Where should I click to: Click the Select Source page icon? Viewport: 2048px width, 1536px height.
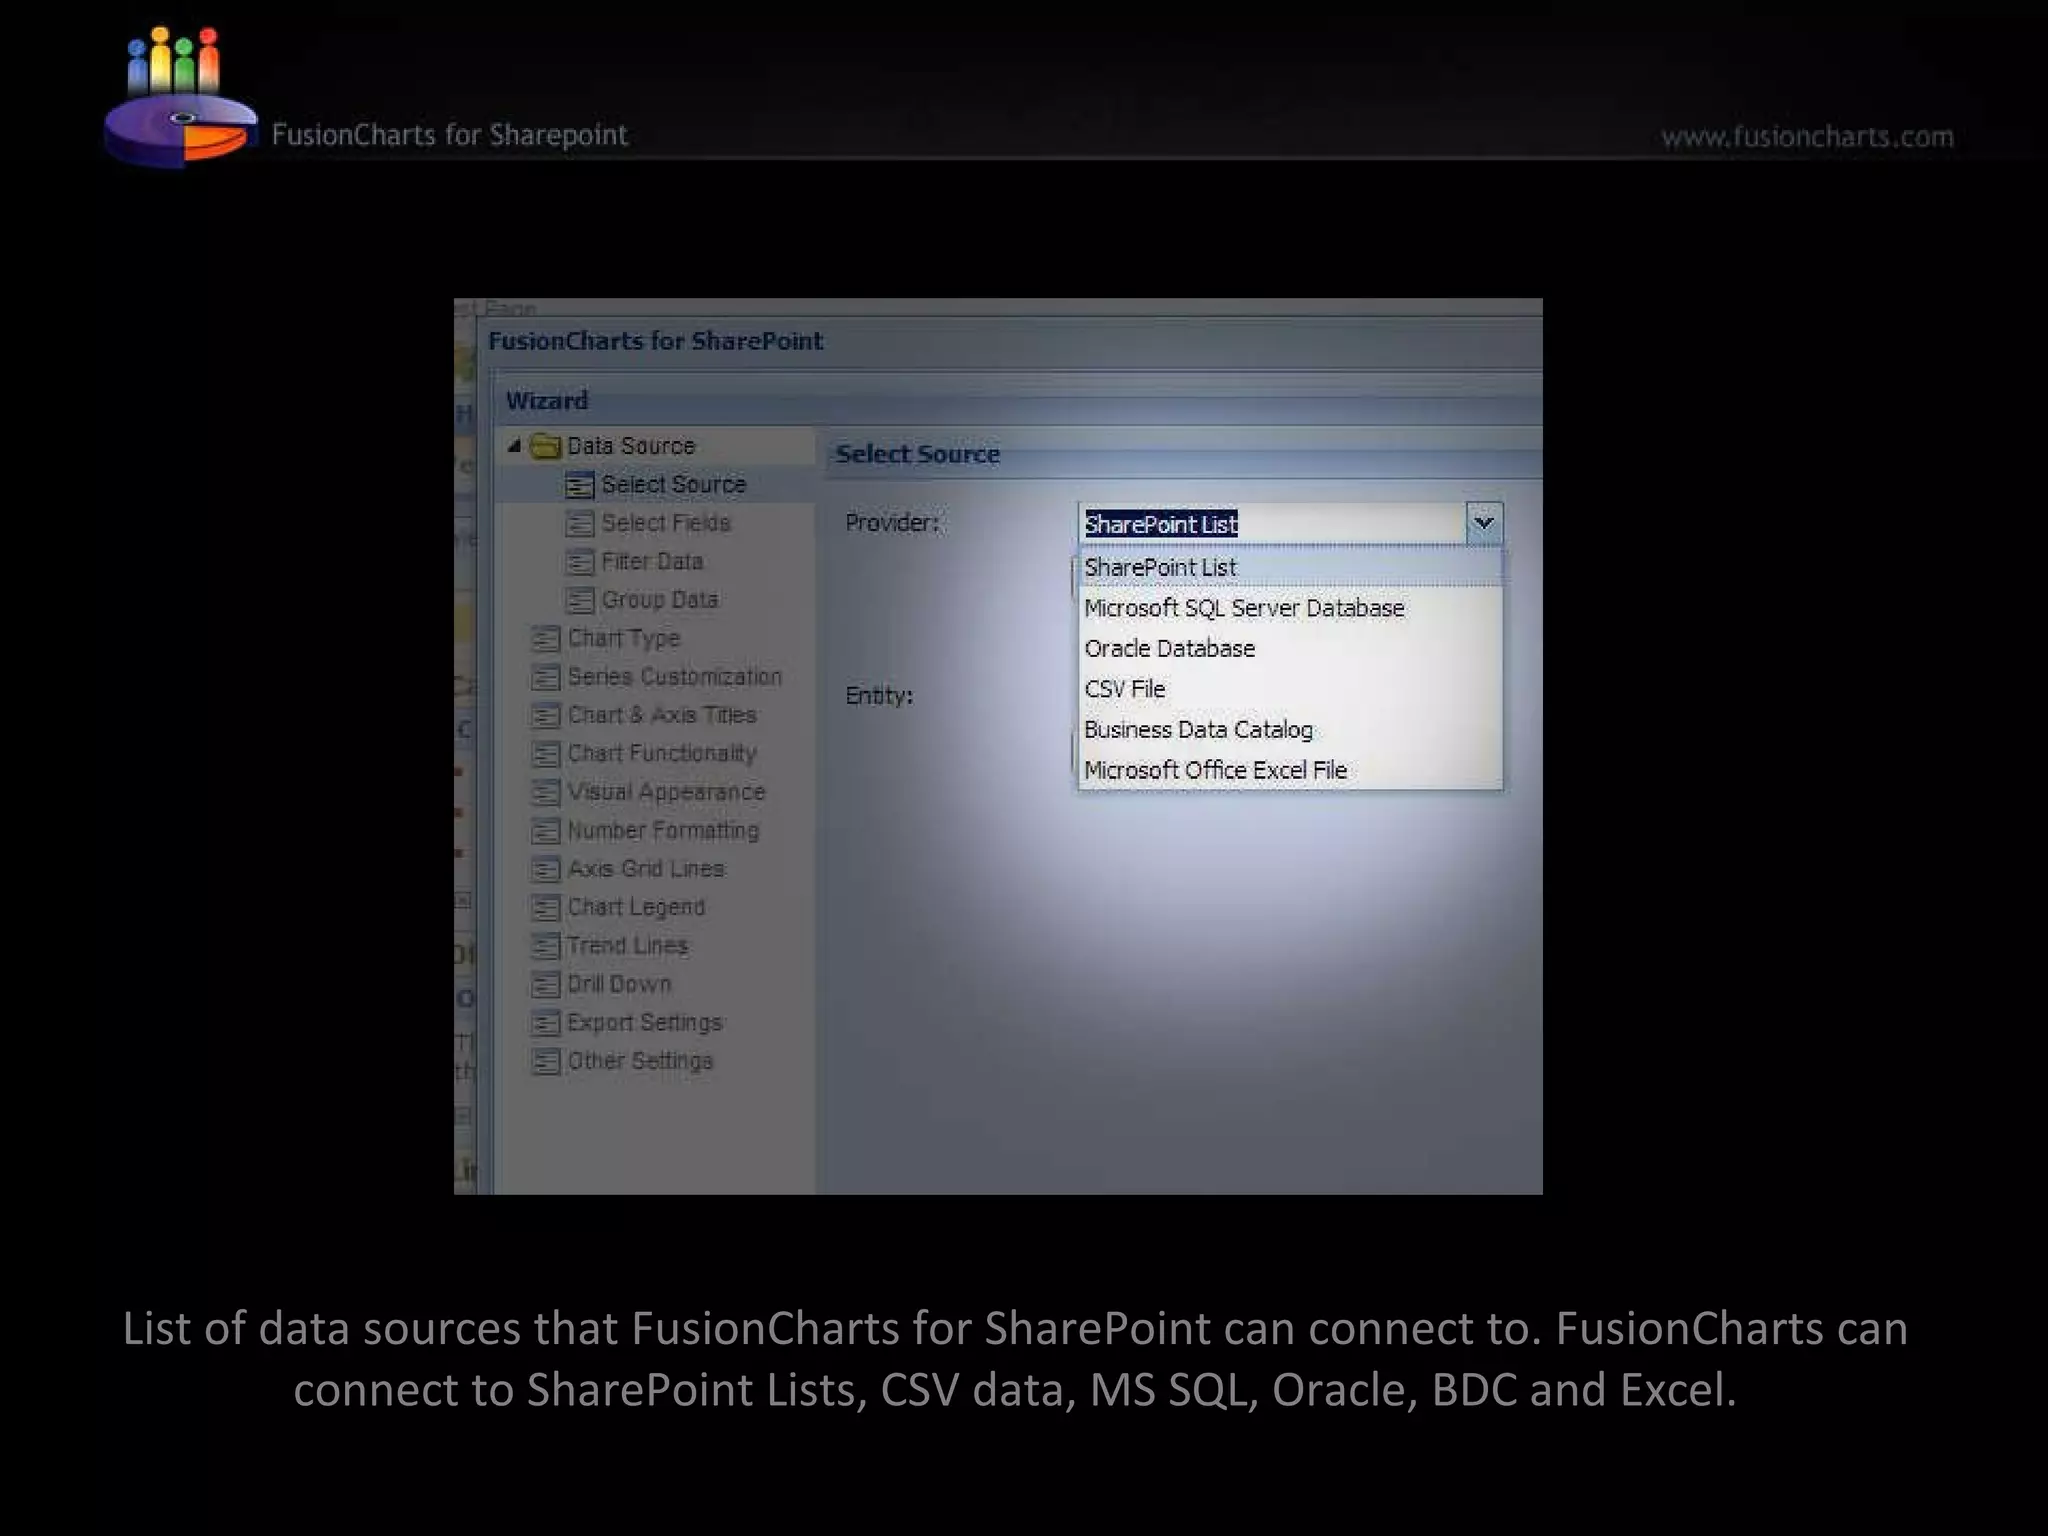(579, 485)
